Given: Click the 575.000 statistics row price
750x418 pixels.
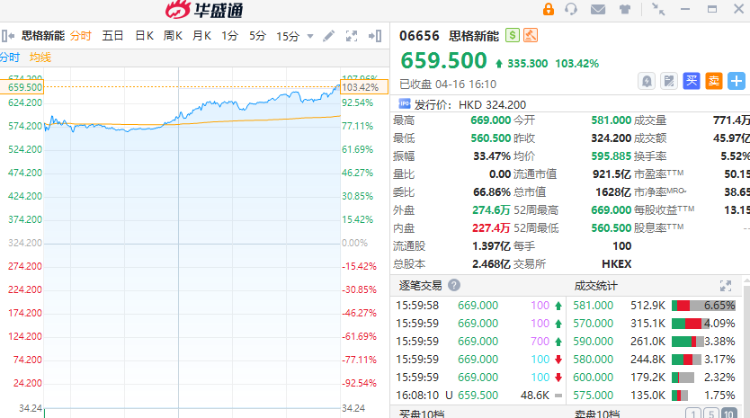Looking at the screenshot, I should pos(593,395).
